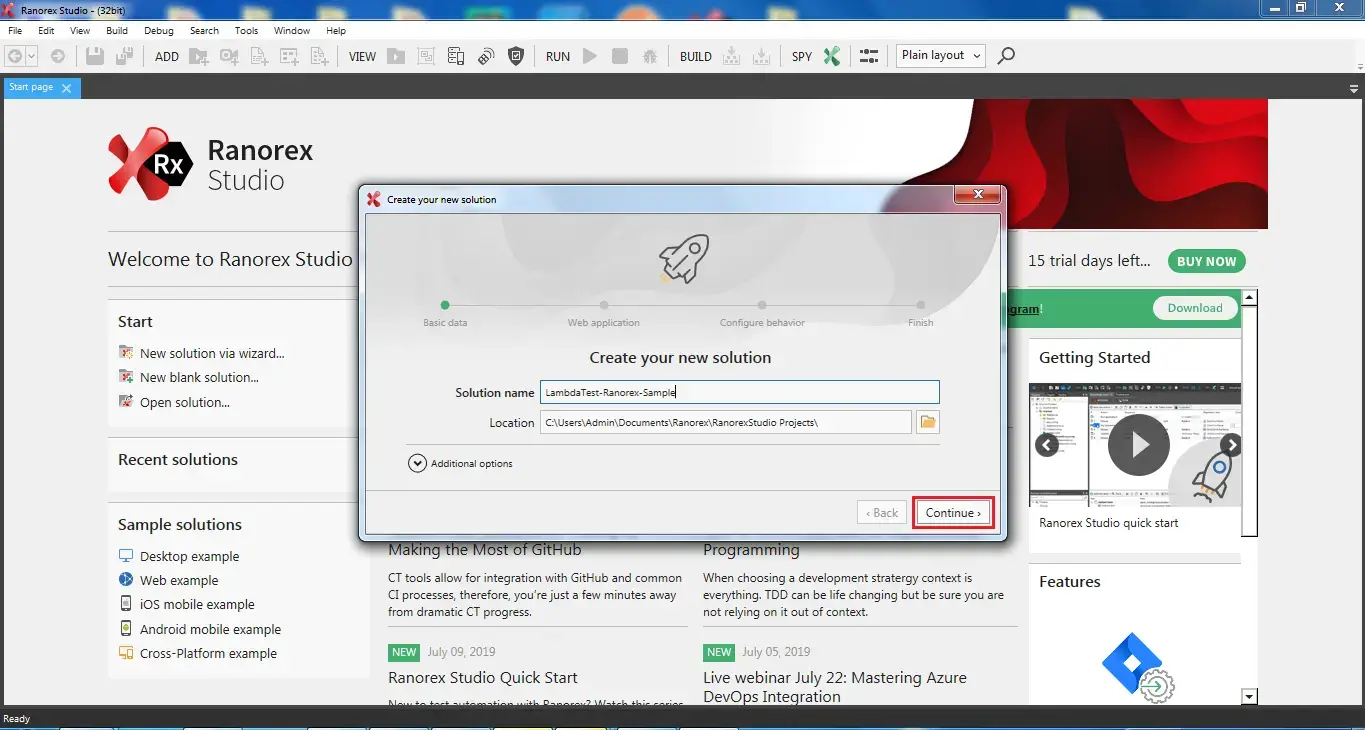Open the toolbar search magnifier
The width and height of the screenshot is (1365, 730).
point(1006,56)
